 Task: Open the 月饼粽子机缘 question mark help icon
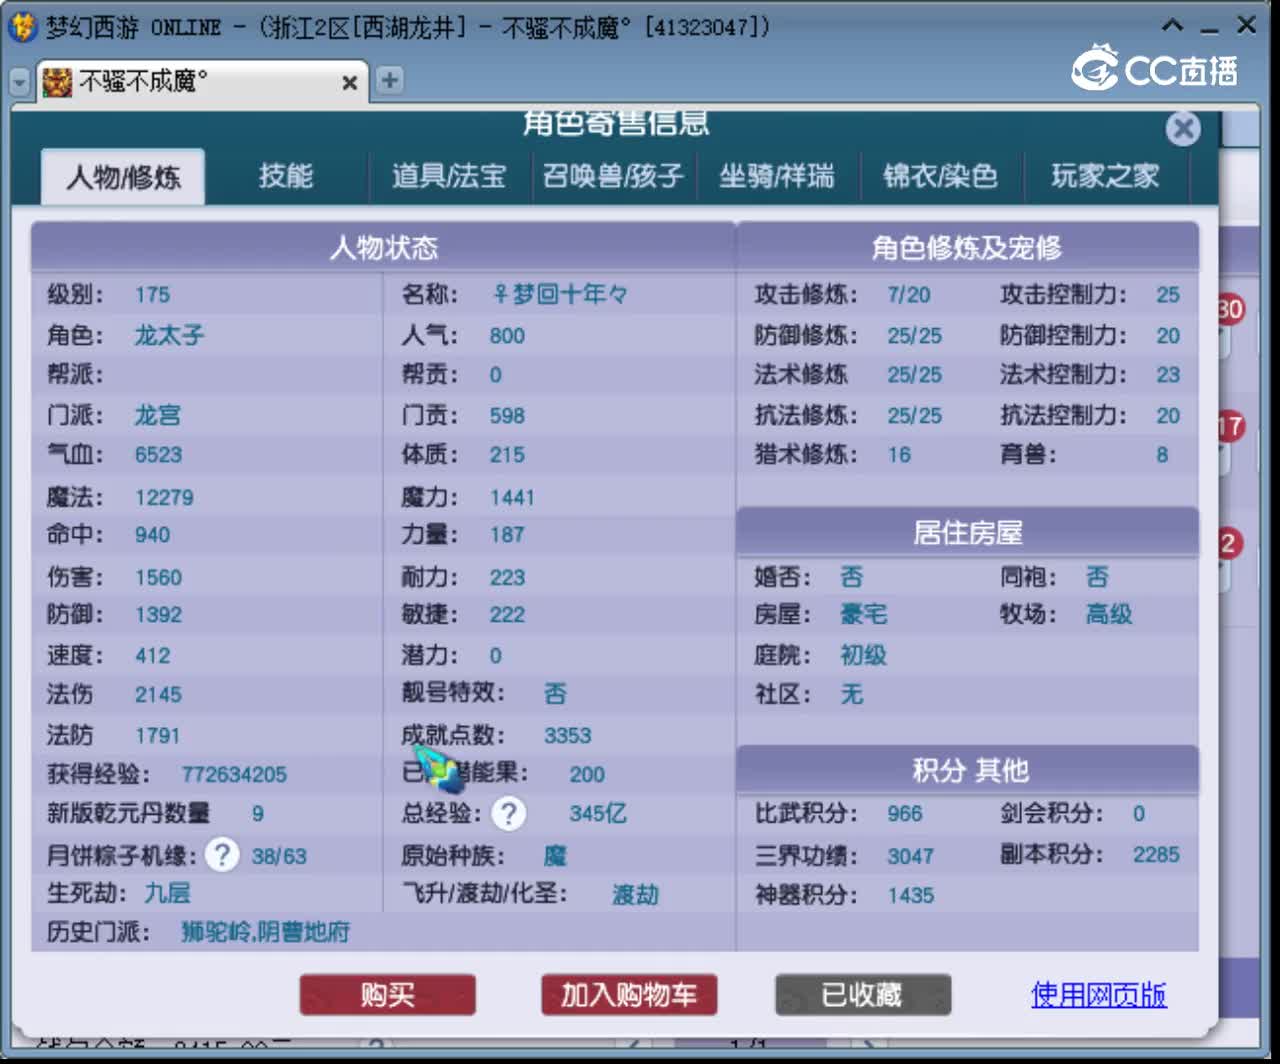pos(222,855)
